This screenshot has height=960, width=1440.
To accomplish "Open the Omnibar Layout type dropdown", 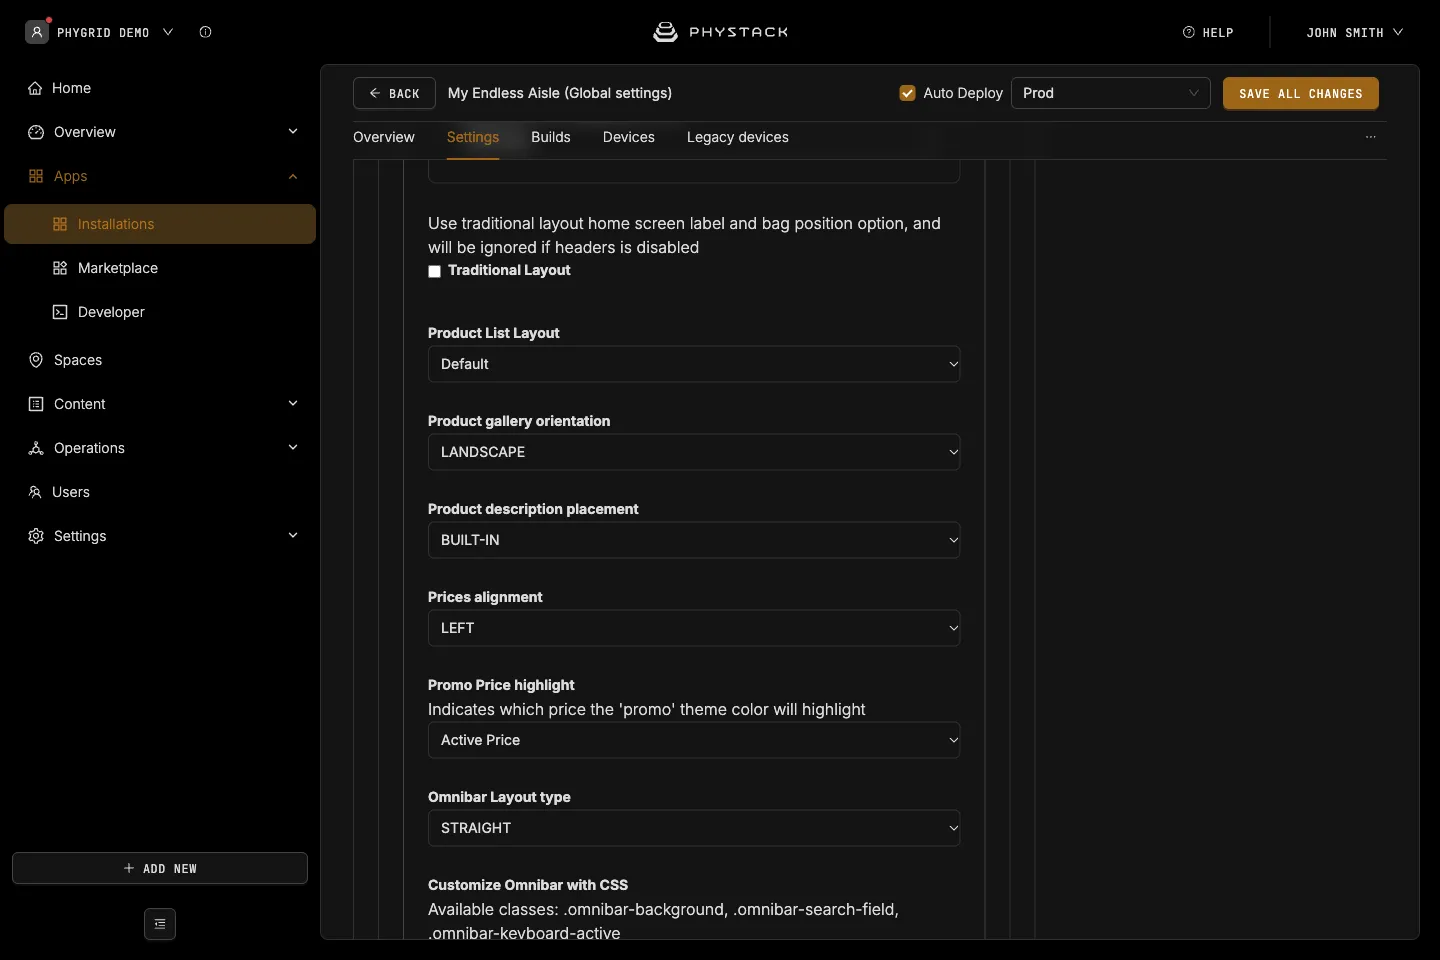I will click(694, 828).
